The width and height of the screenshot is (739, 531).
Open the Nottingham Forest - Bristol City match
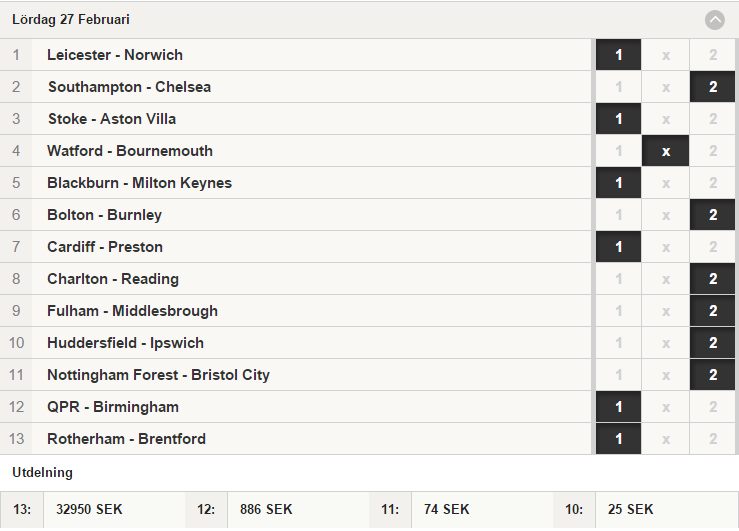coord(296,376)
